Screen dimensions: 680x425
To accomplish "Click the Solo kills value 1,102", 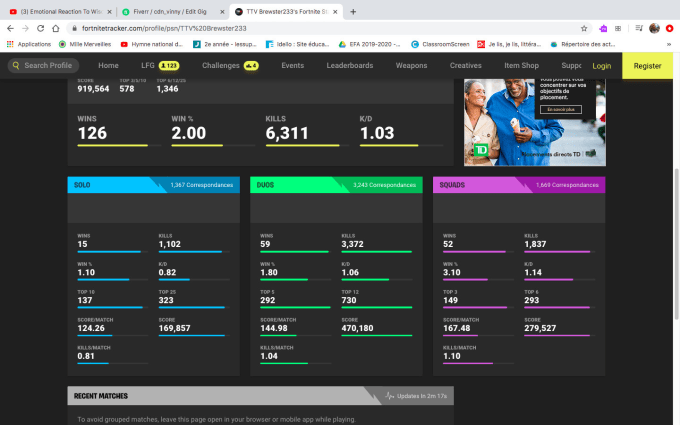I will tap(170, 244).
